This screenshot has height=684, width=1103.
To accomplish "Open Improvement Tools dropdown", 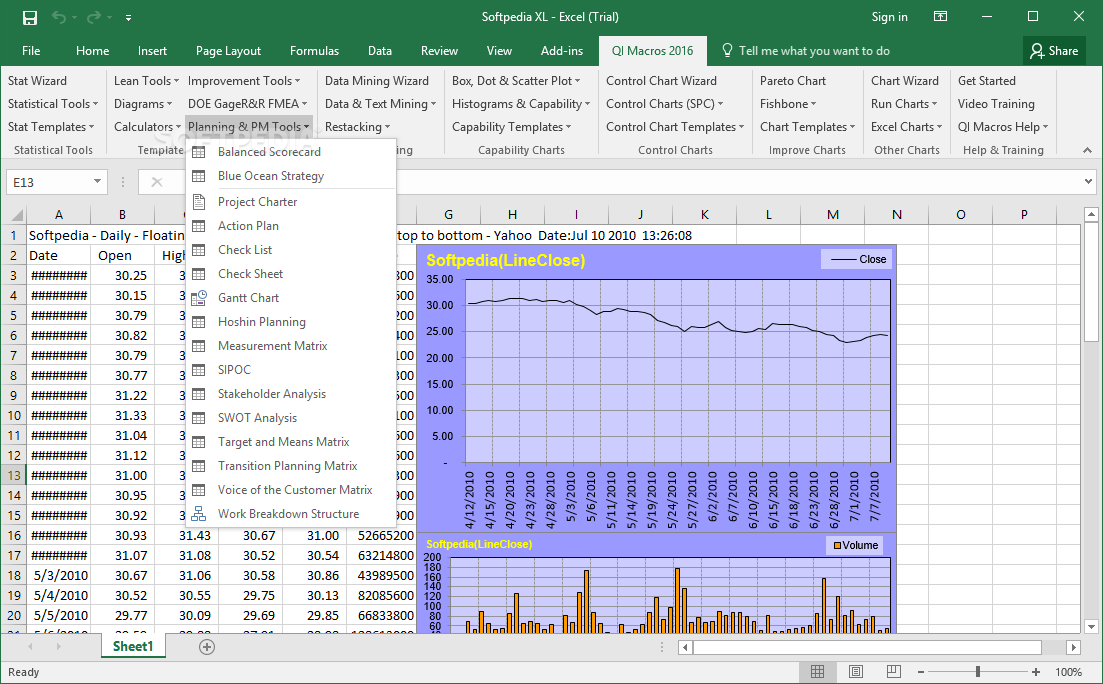I will (244, 81).
